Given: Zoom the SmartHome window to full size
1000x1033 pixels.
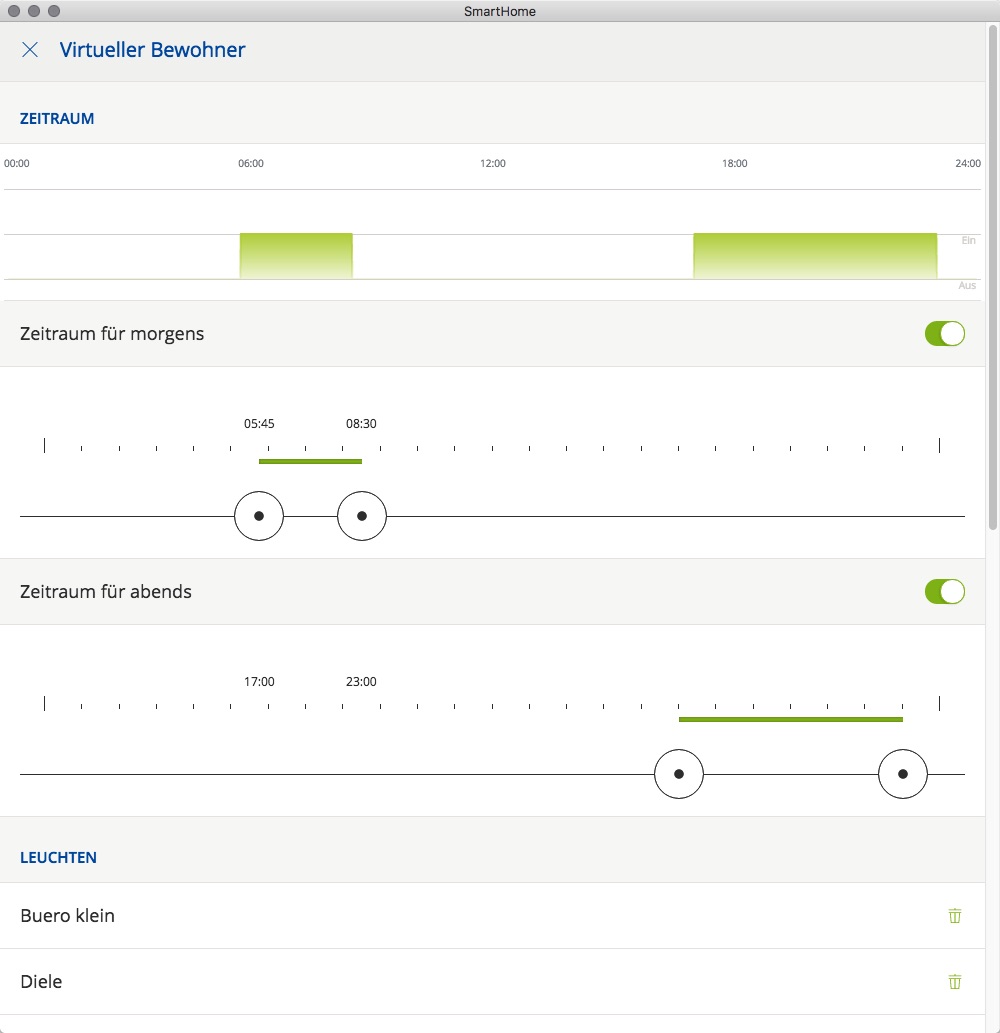Looking at the screenshot, I should (54, 10).
